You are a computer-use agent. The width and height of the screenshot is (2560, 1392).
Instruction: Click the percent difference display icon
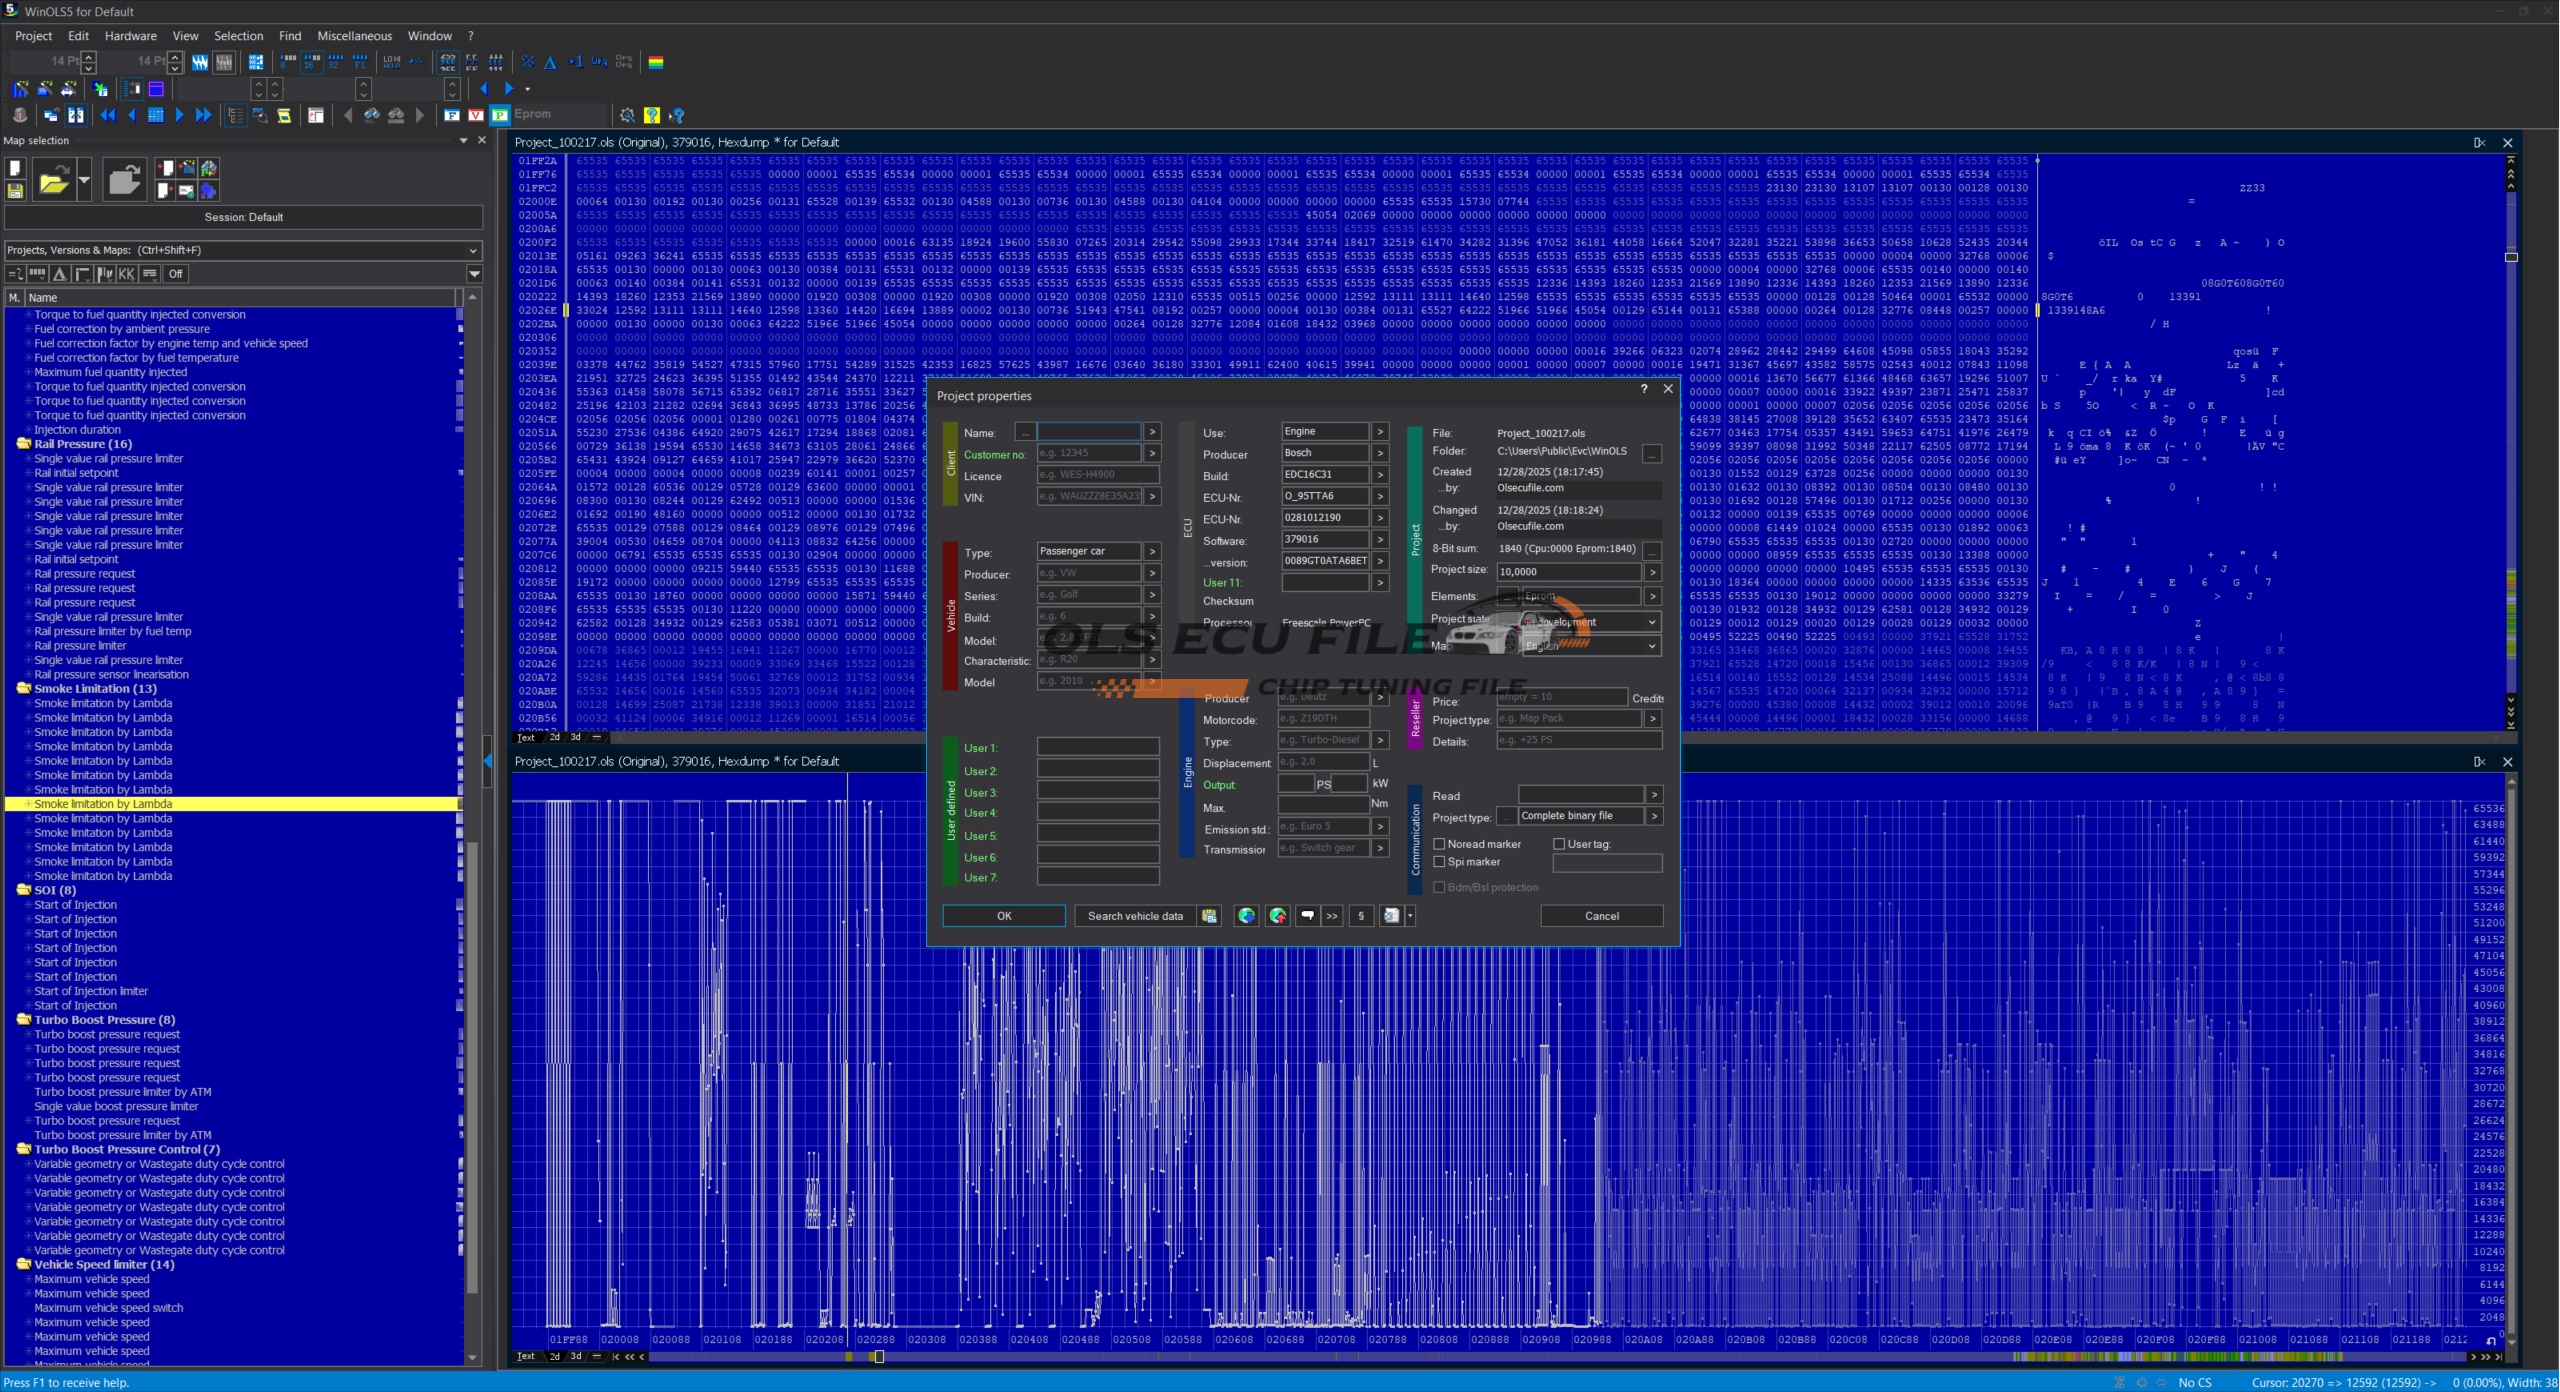coord(528,62)
